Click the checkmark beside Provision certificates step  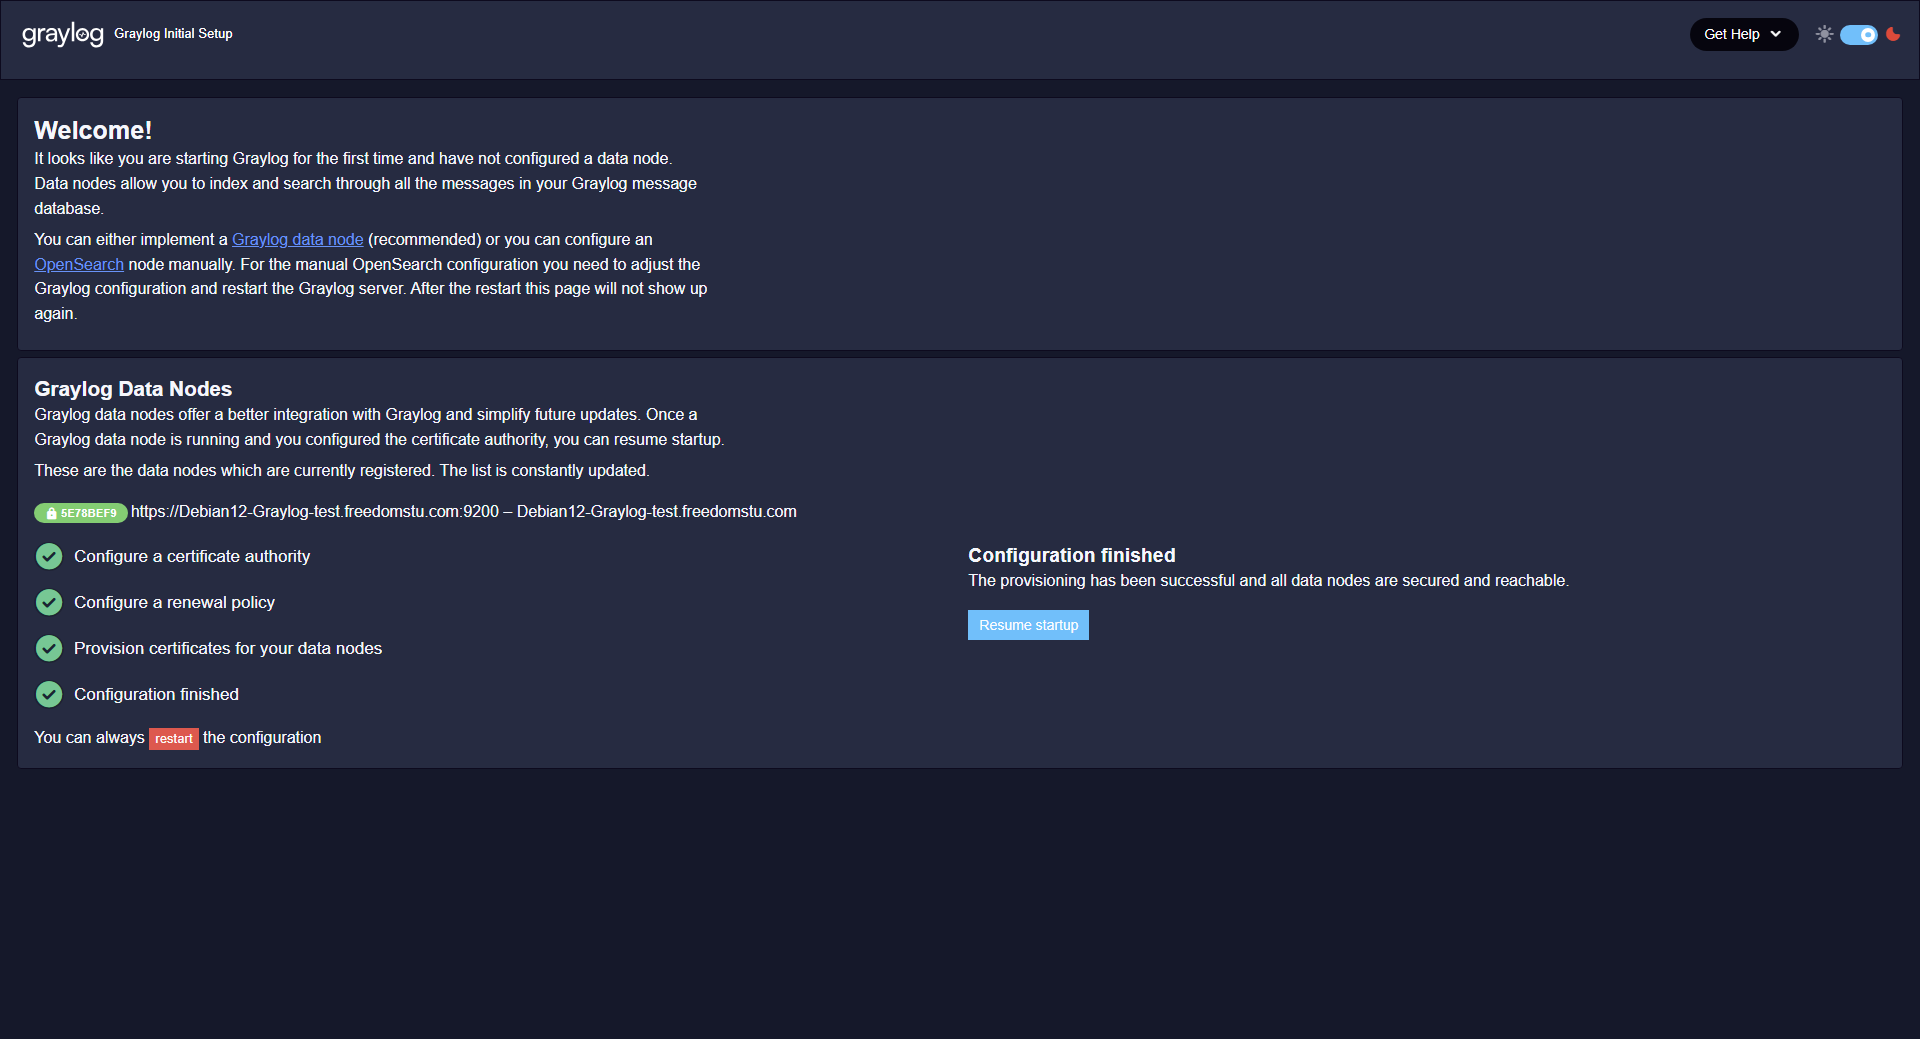[x=49, y=649]
